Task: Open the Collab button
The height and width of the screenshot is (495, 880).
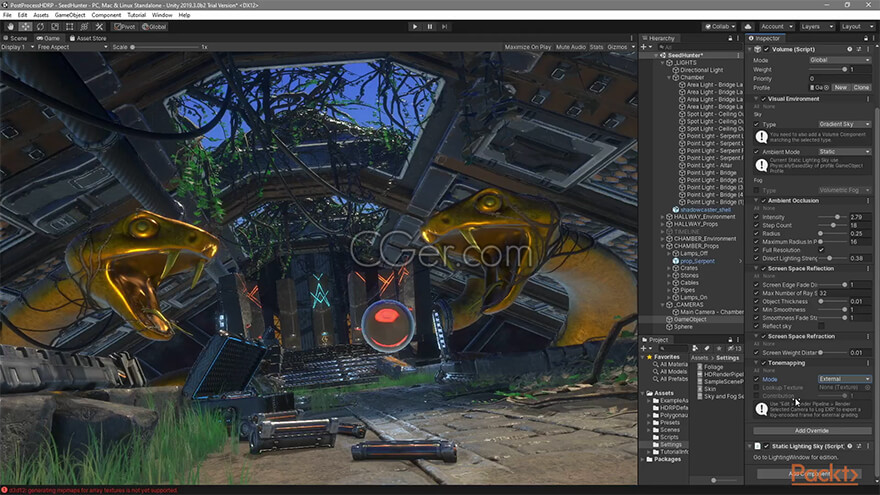Action: [720, 26]
